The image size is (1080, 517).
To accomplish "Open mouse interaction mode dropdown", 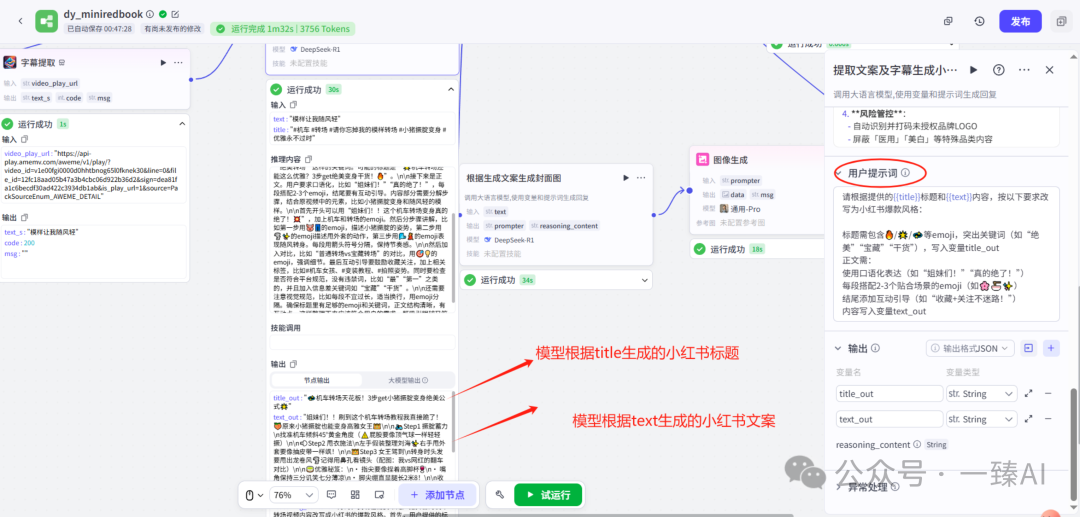I will (256, 495).
